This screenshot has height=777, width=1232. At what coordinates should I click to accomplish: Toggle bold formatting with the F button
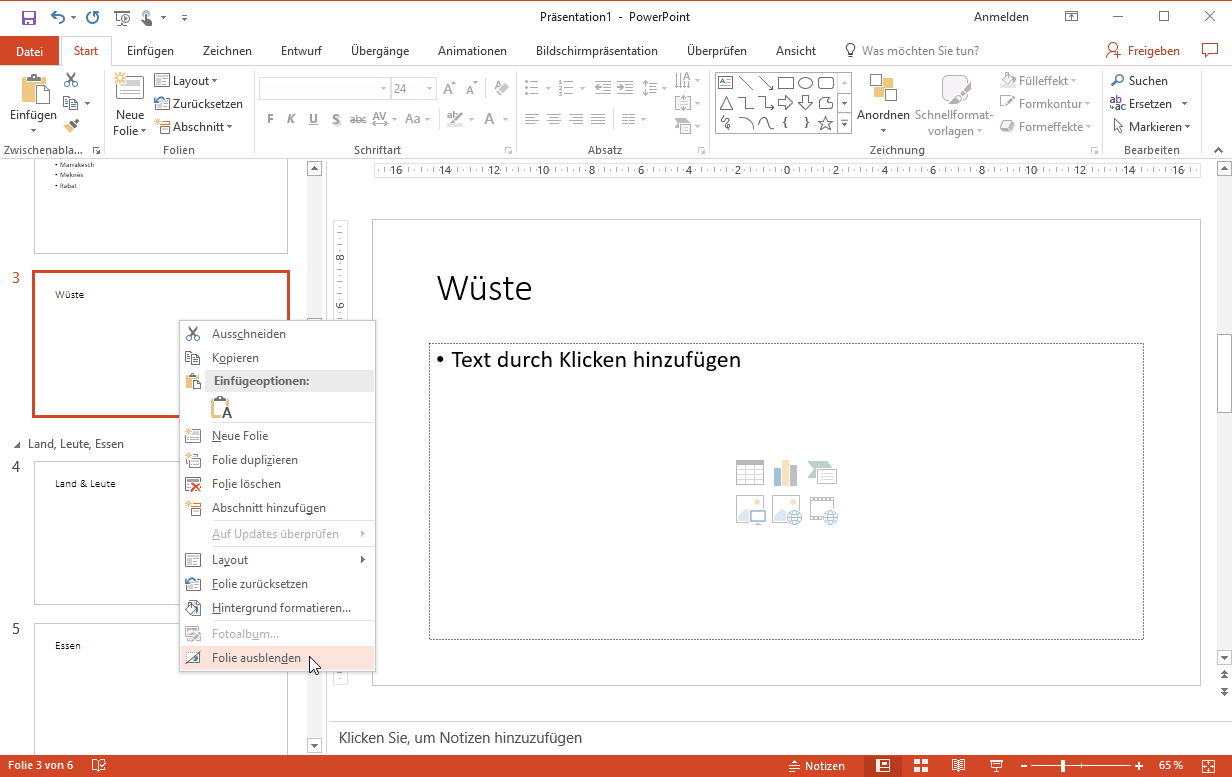click(270, 119)
